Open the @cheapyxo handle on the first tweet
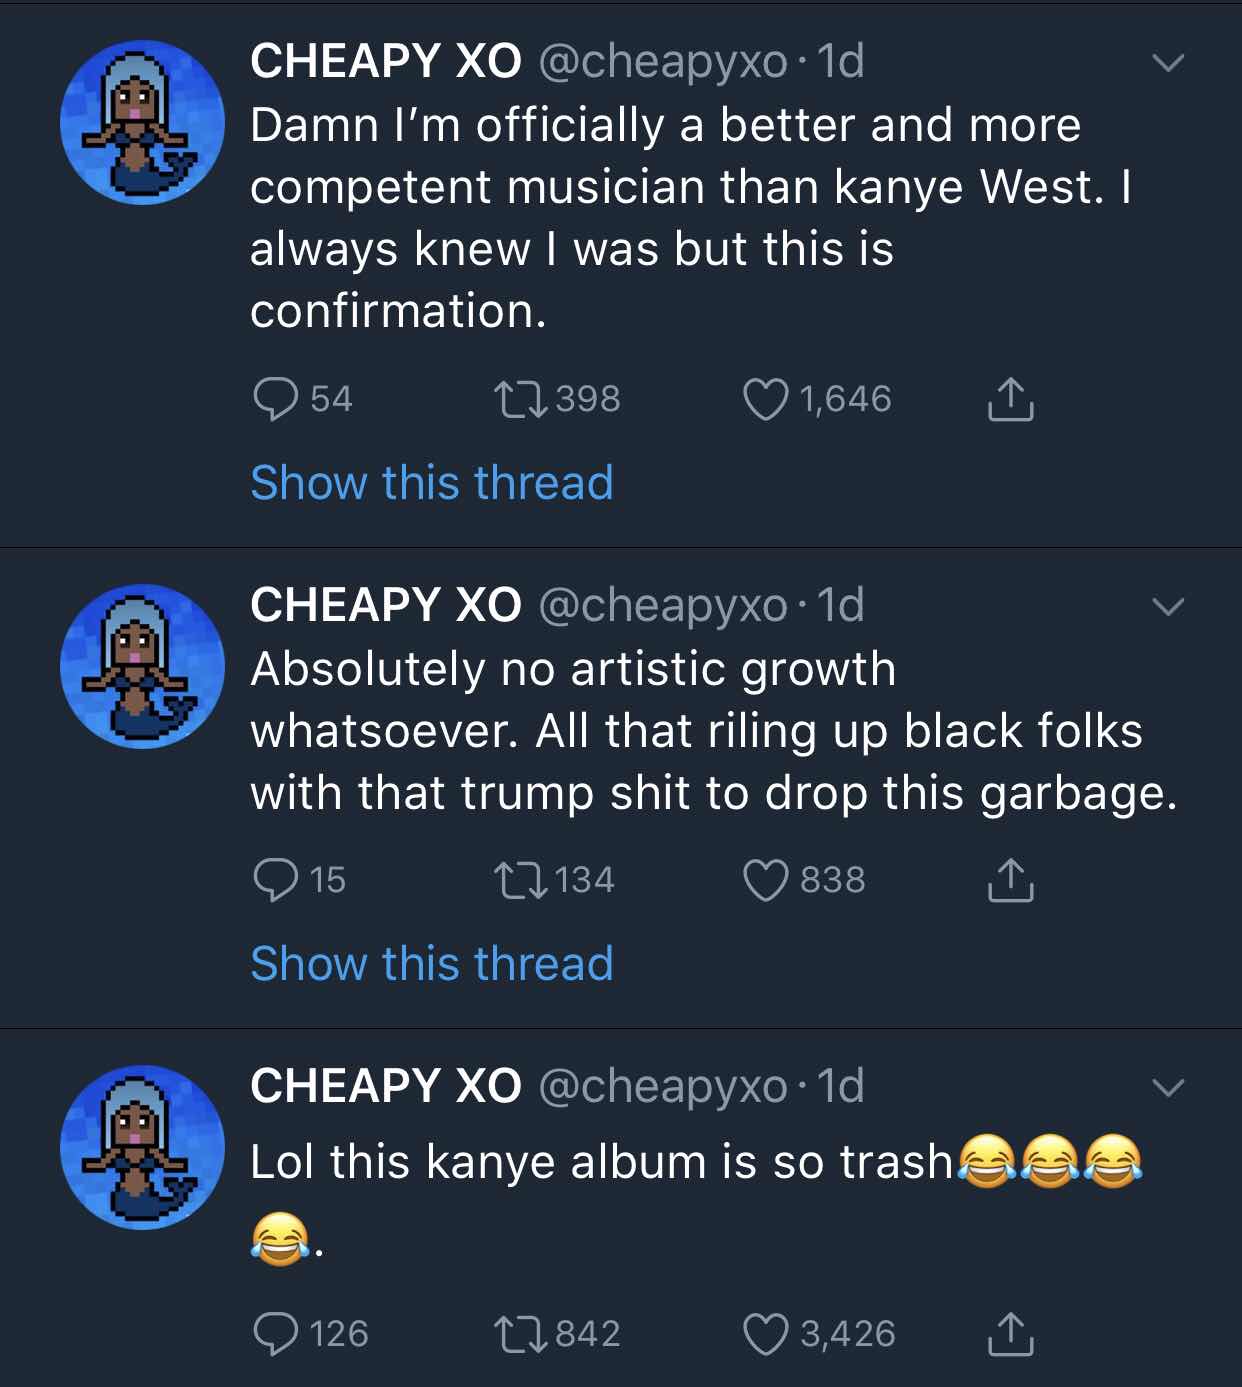The height and width of the screenshot is (1387, 1242). pyautogui.click(x=663, y=63)
